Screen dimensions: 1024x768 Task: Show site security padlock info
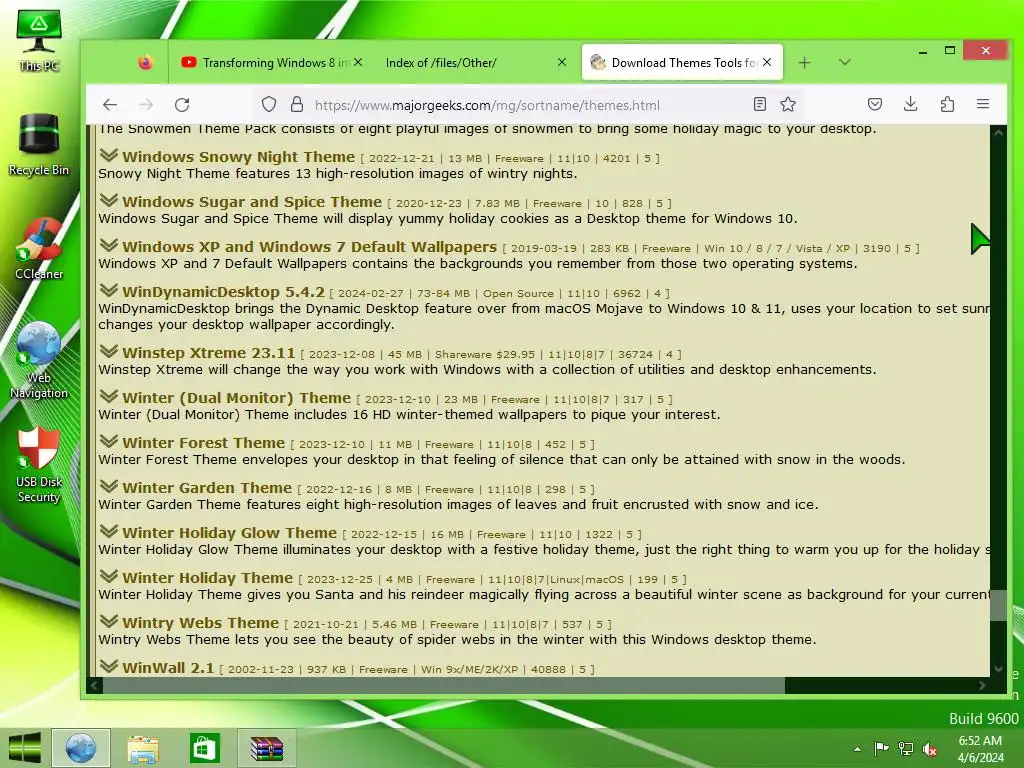click(297, 104)
